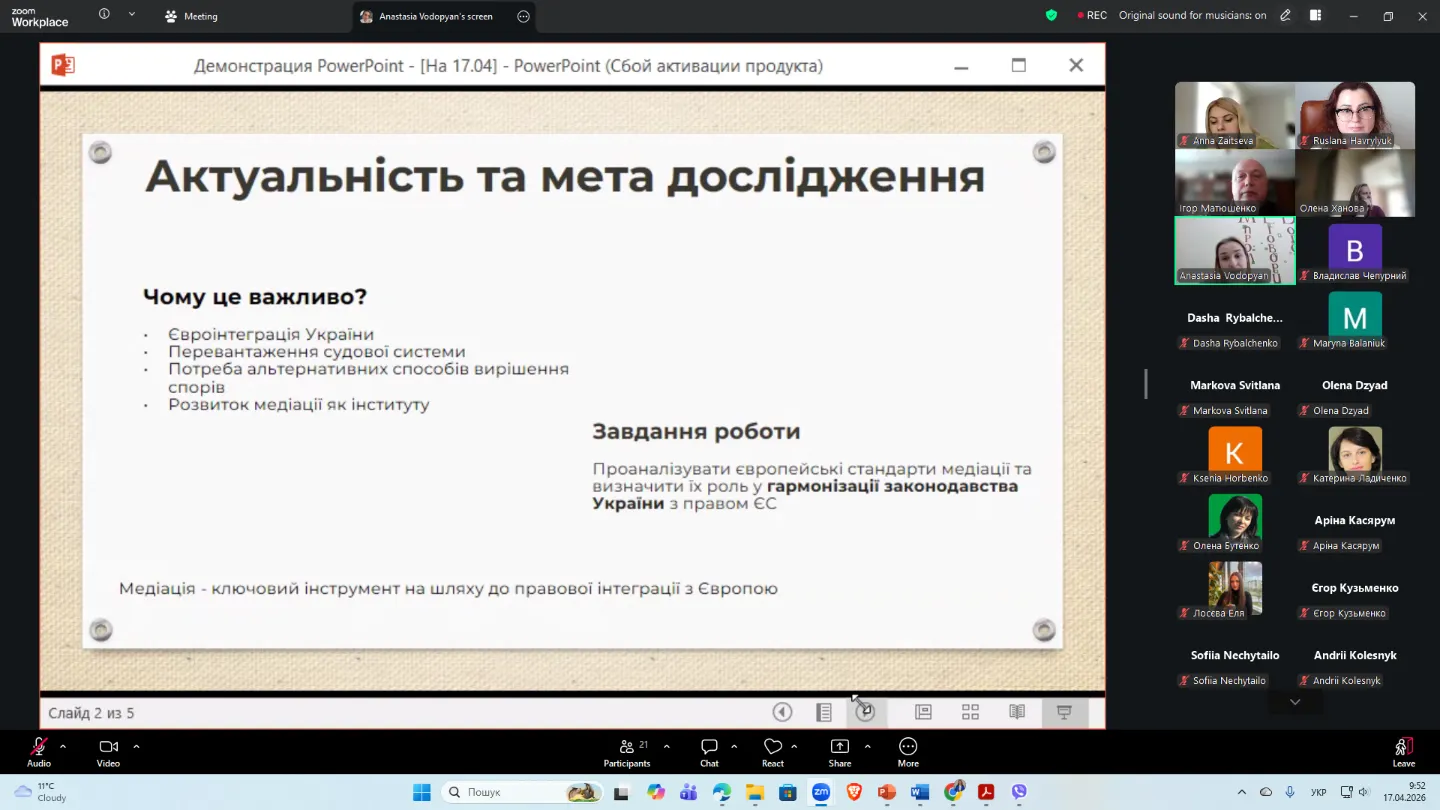This screenshot has width=1440, height=810.
Task: Click the REC recording indicator
Action: click(x=1091, y=16)
